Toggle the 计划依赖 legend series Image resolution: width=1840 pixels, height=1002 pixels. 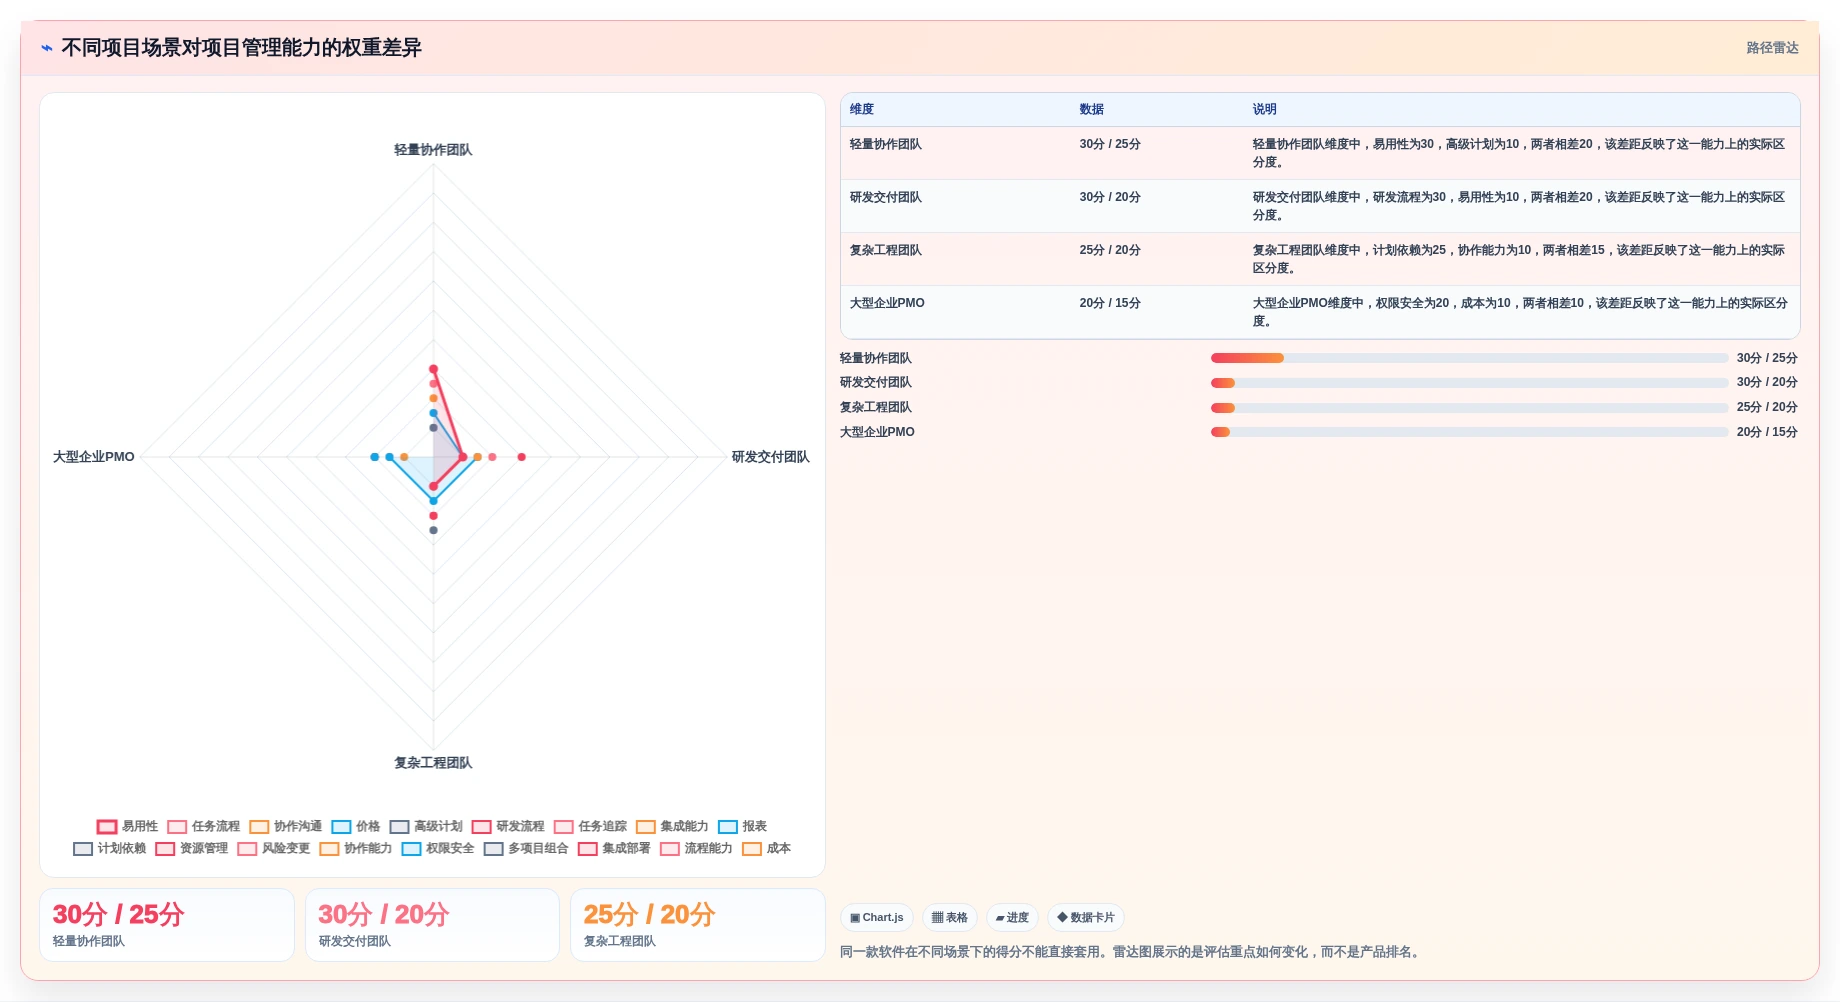(x=109, y=848)
